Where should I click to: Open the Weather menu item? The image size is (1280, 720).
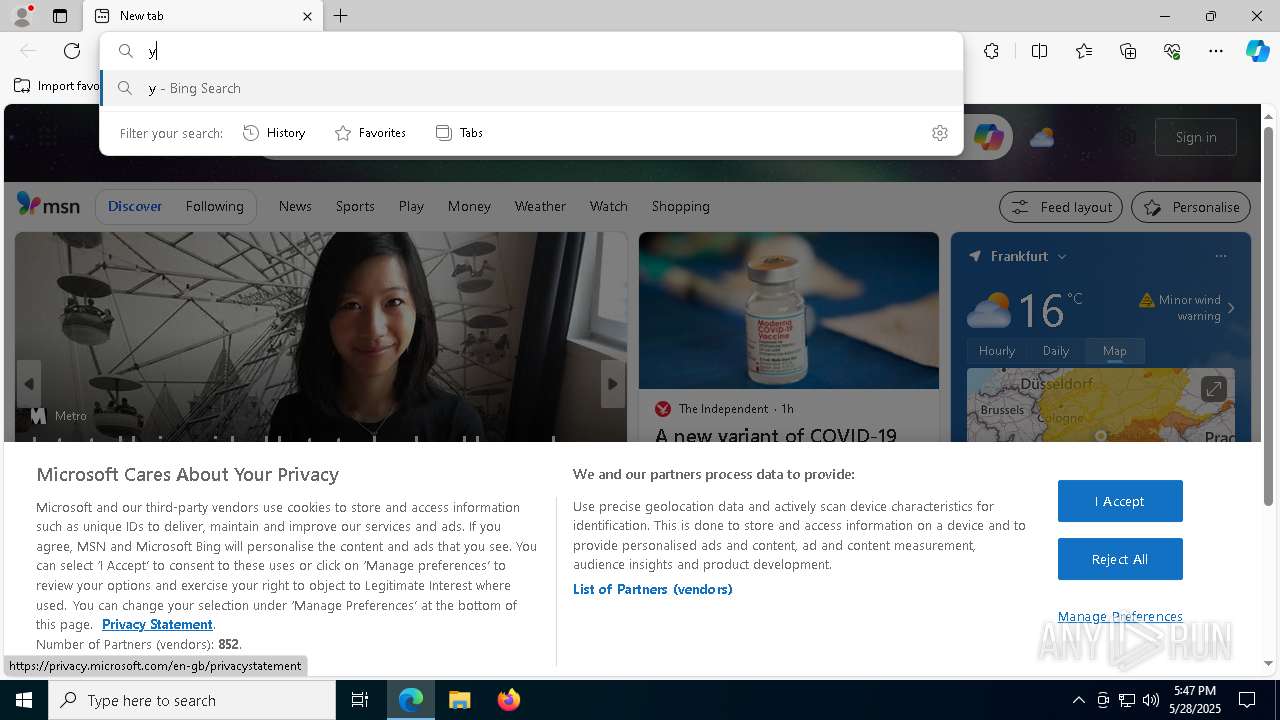540,206
